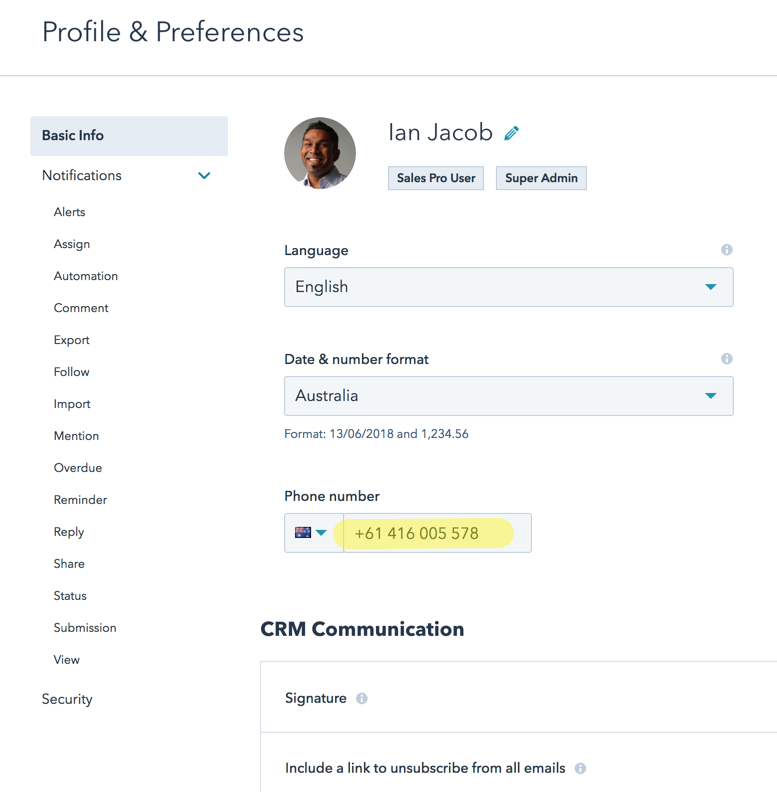The image size is (777, 792).
Task: Open Export notification settings
Action: click(x=72, y=340)
